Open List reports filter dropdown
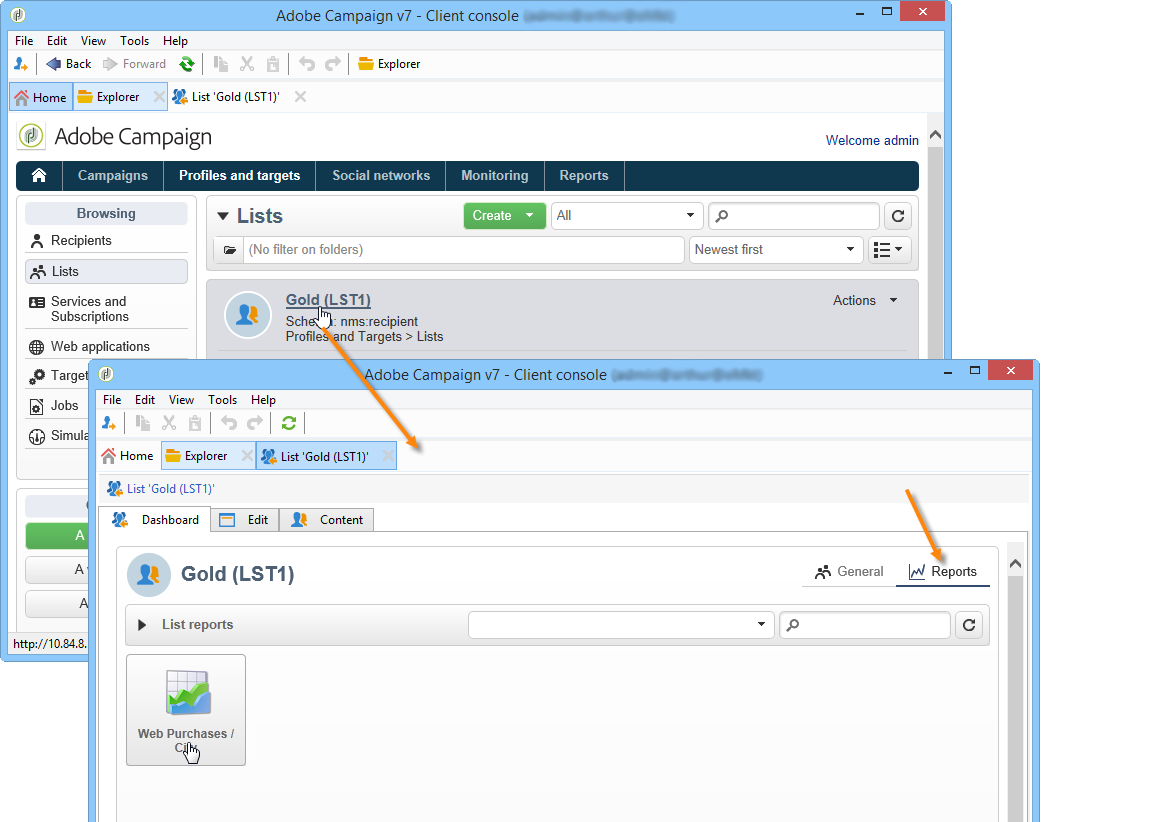The image size is (1150, 822). point(621,625)
